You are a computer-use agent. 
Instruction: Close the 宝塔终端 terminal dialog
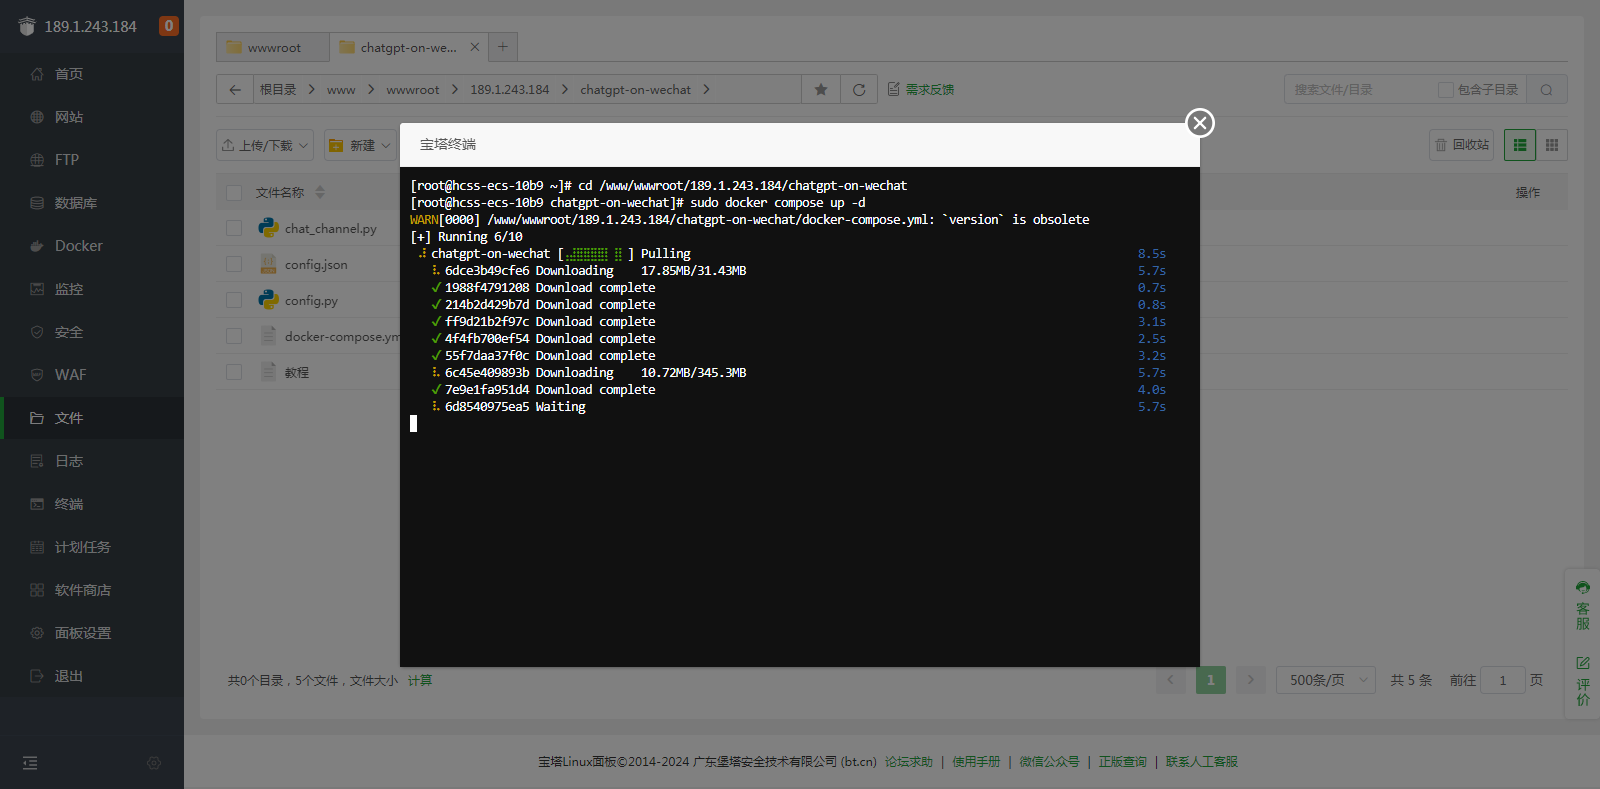pyautogui.click(x=1200, y=123)
